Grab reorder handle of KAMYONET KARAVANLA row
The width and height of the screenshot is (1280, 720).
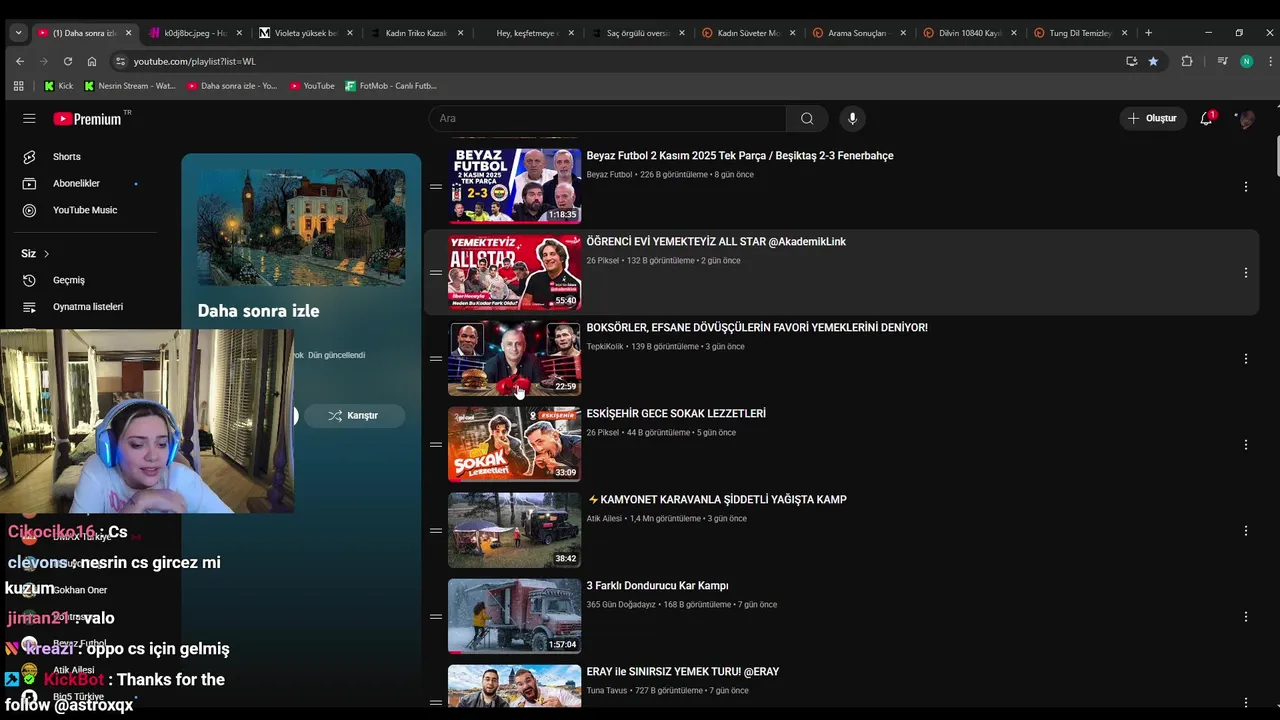click(436, 531)
